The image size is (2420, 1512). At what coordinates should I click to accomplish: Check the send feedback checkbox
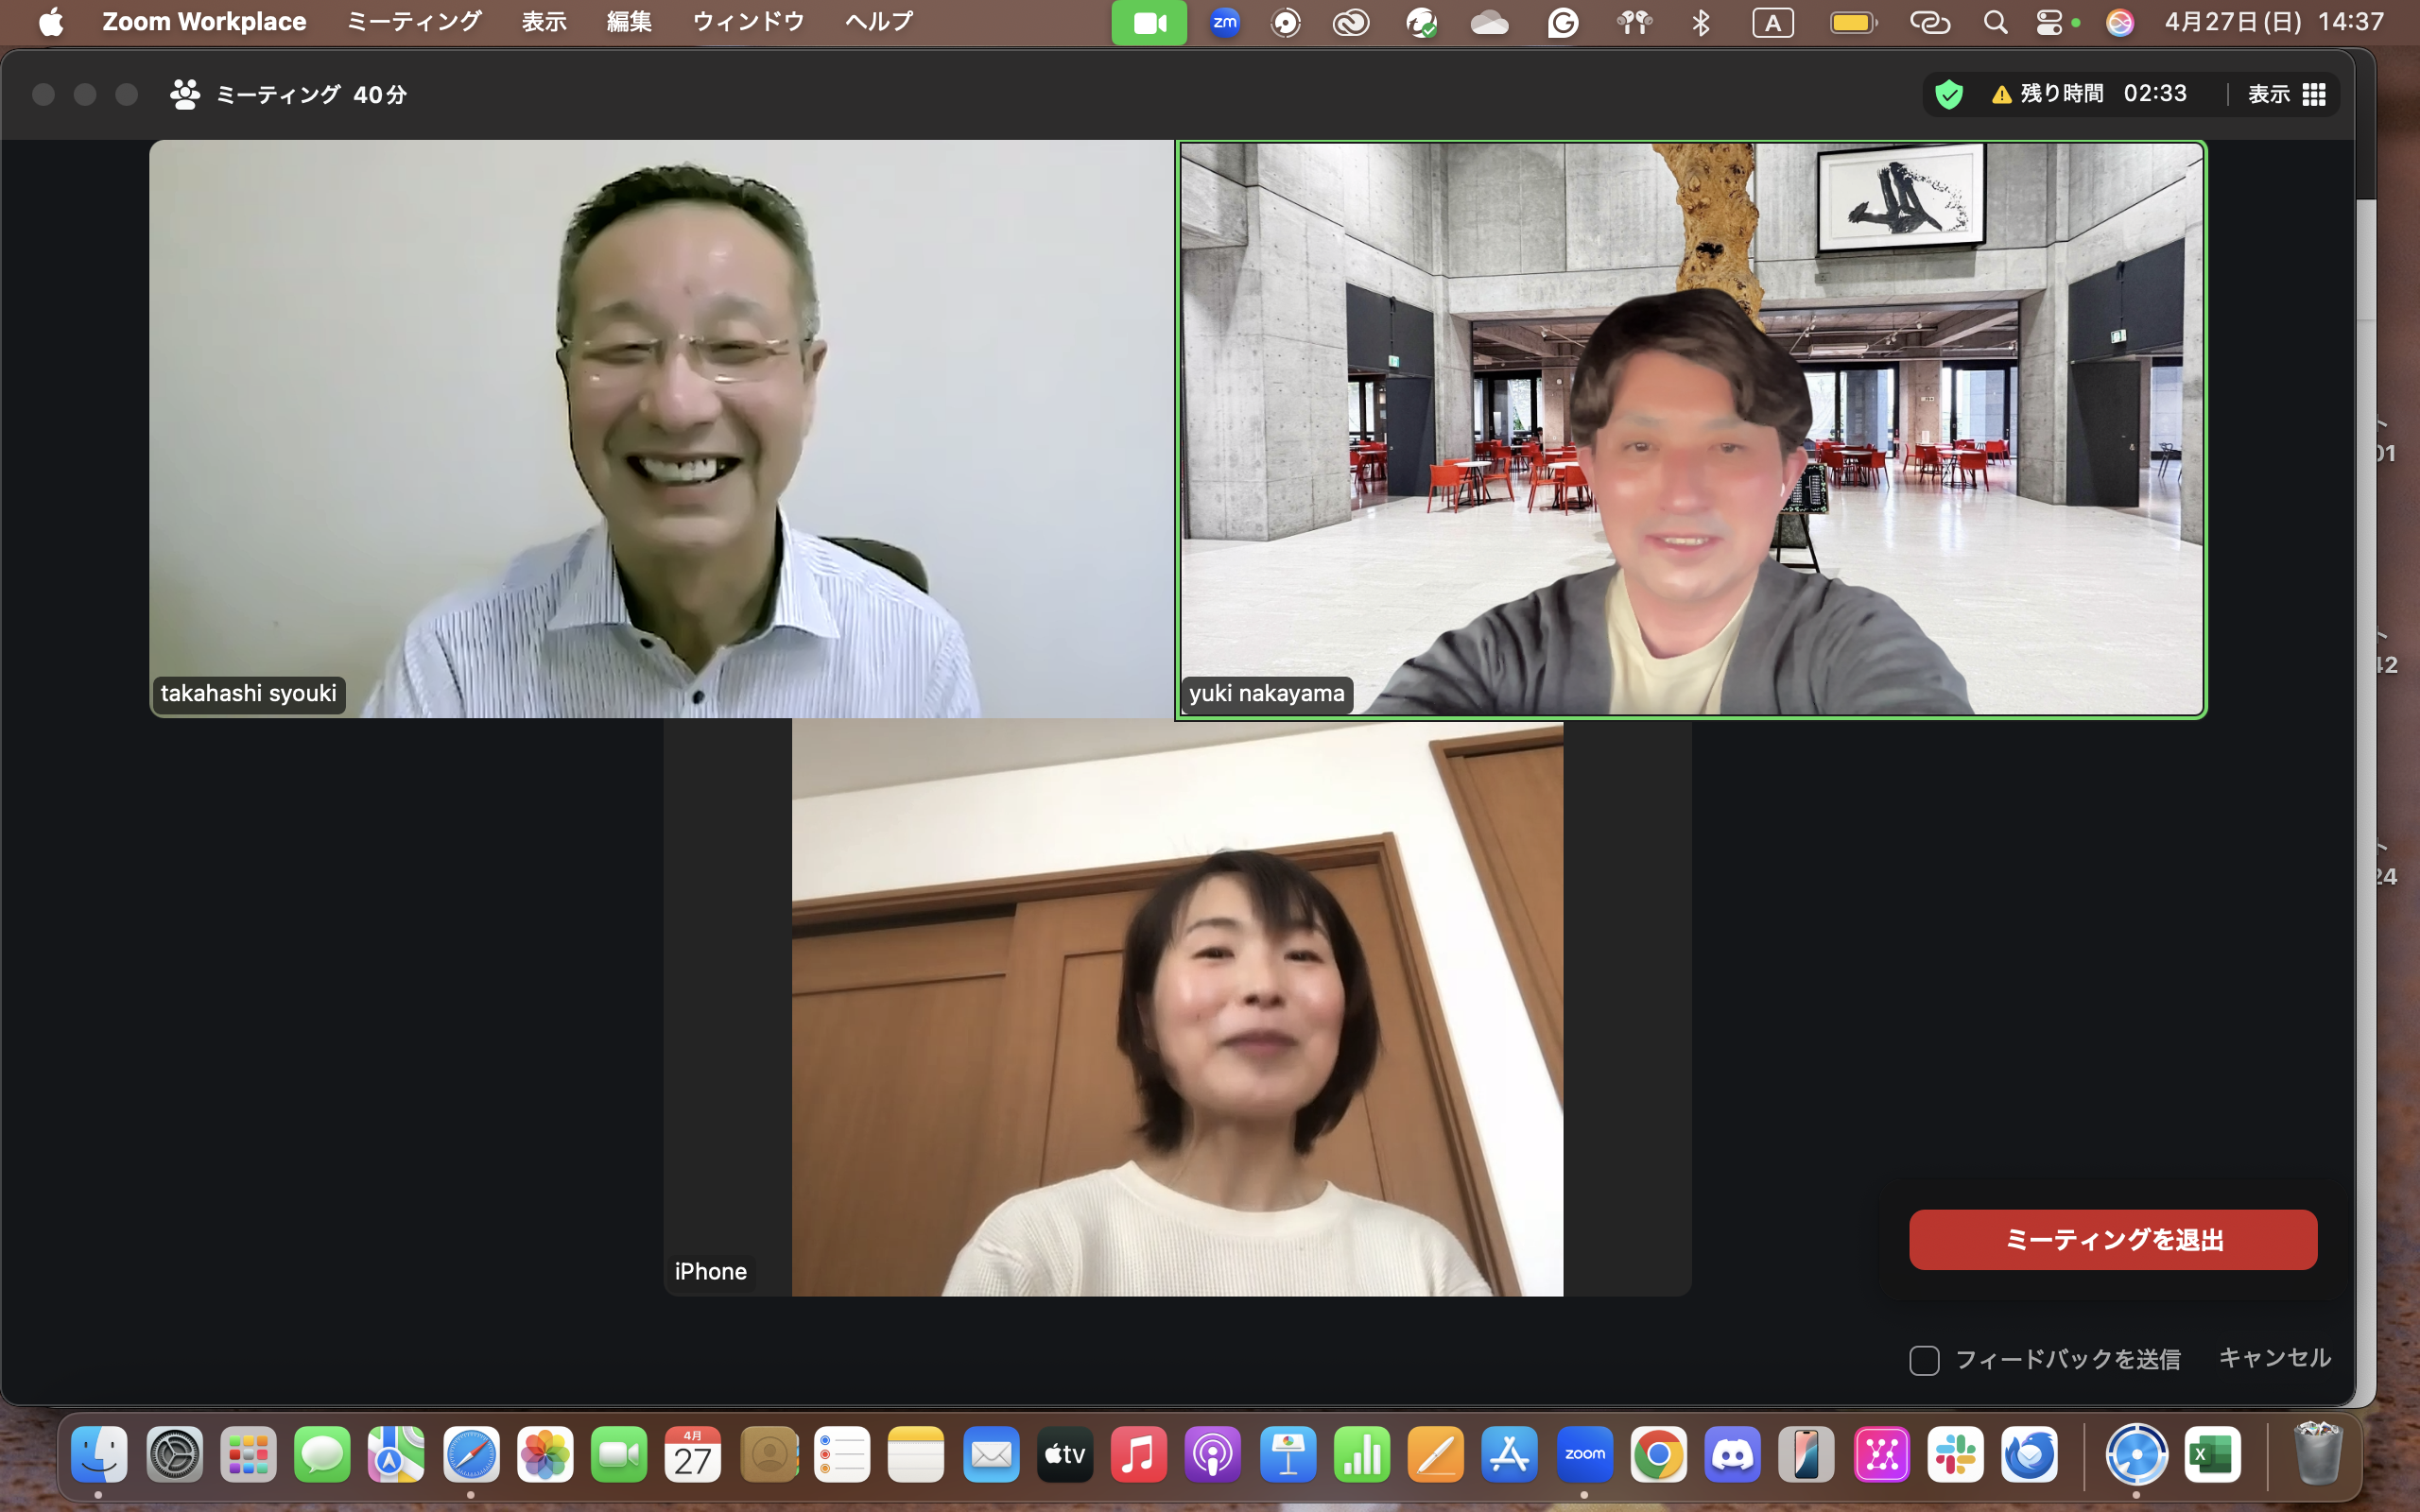click(x=1924, y=1360)
